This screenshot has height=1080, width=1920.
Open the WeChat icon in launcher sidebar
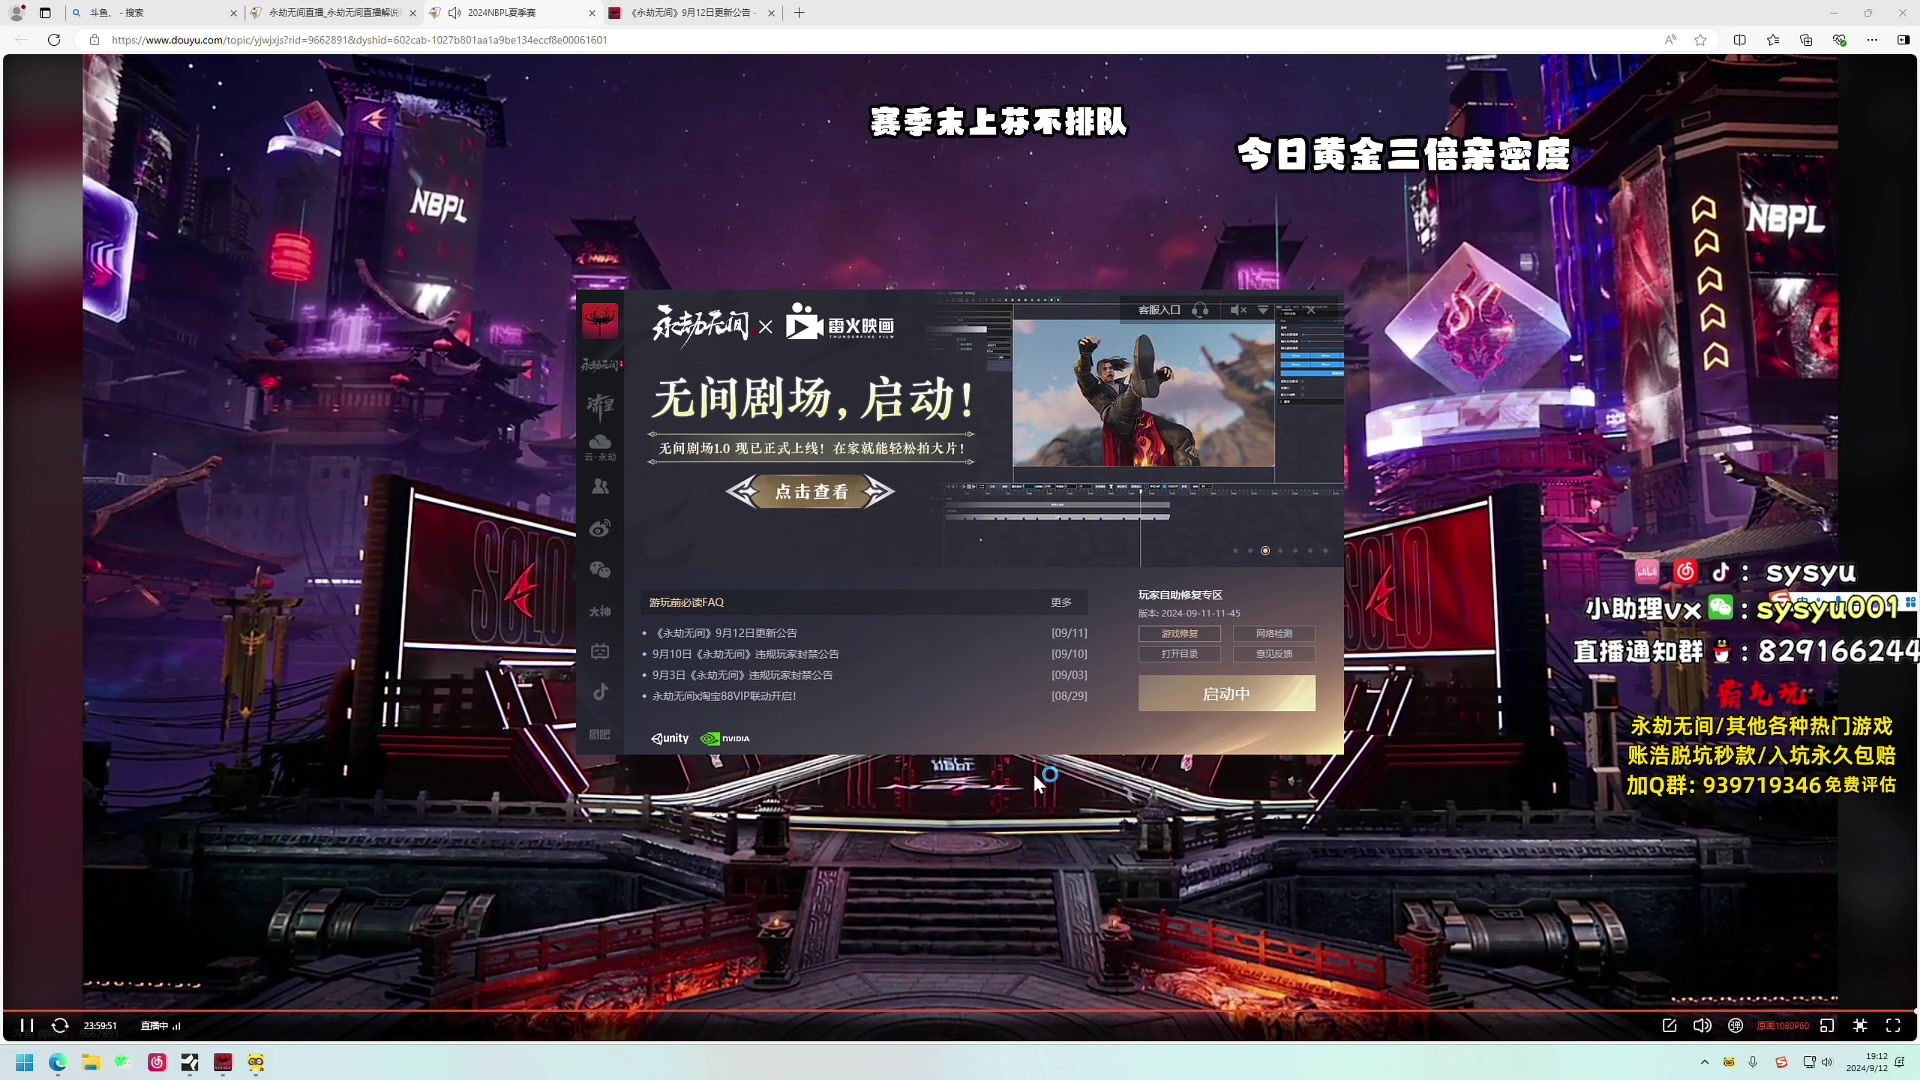pyautogui.click(x=600, y=570)
